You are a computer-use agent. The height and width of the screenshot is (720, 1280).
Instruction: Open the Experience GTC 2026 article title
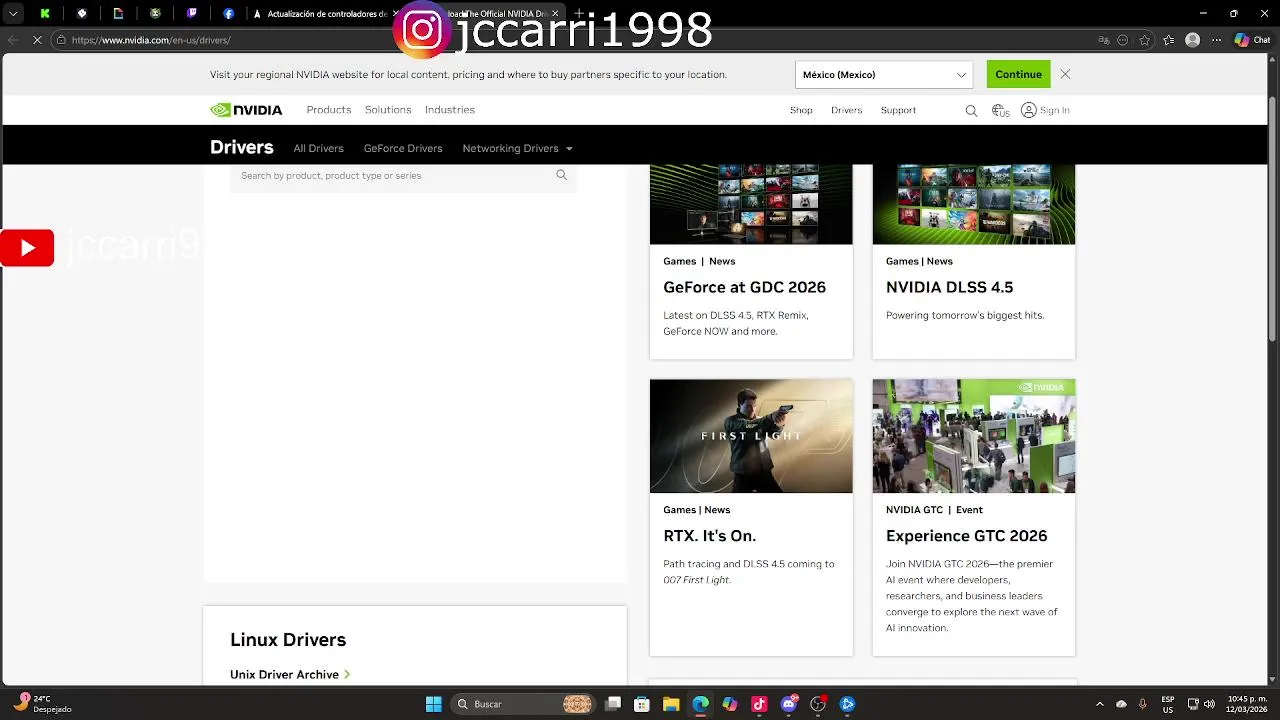[x=966, y=536]
